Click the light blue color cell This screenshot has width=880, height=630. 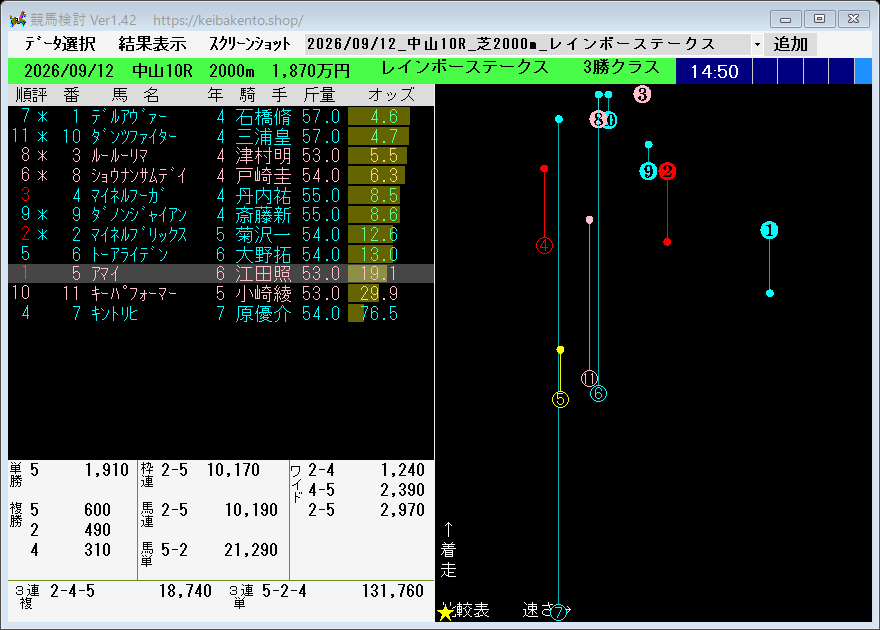click(x=863, y=71)
